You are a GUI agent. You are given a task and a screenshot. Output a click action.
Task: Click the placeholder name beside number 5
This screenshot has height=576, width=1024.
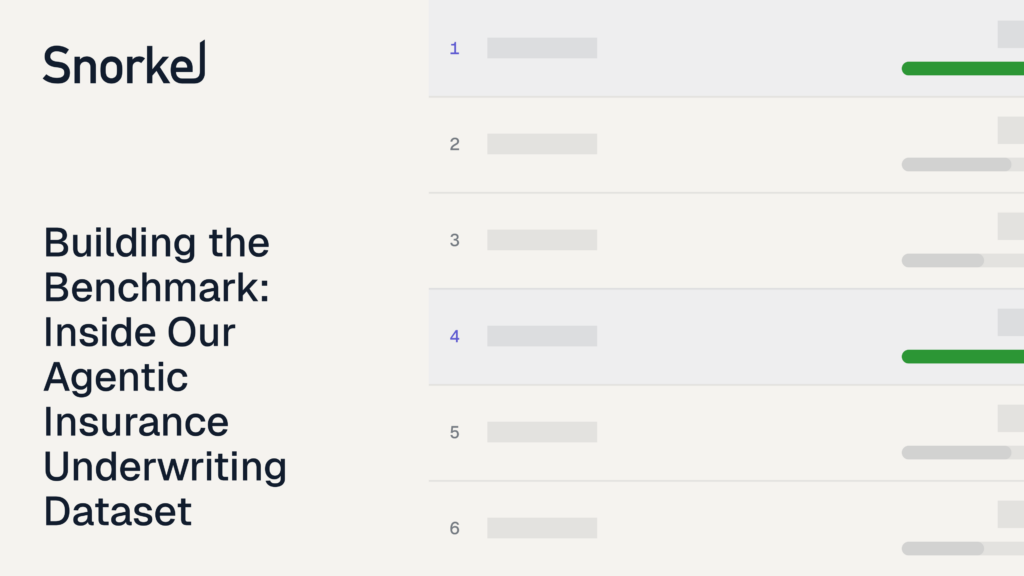(x=542, y=432)
